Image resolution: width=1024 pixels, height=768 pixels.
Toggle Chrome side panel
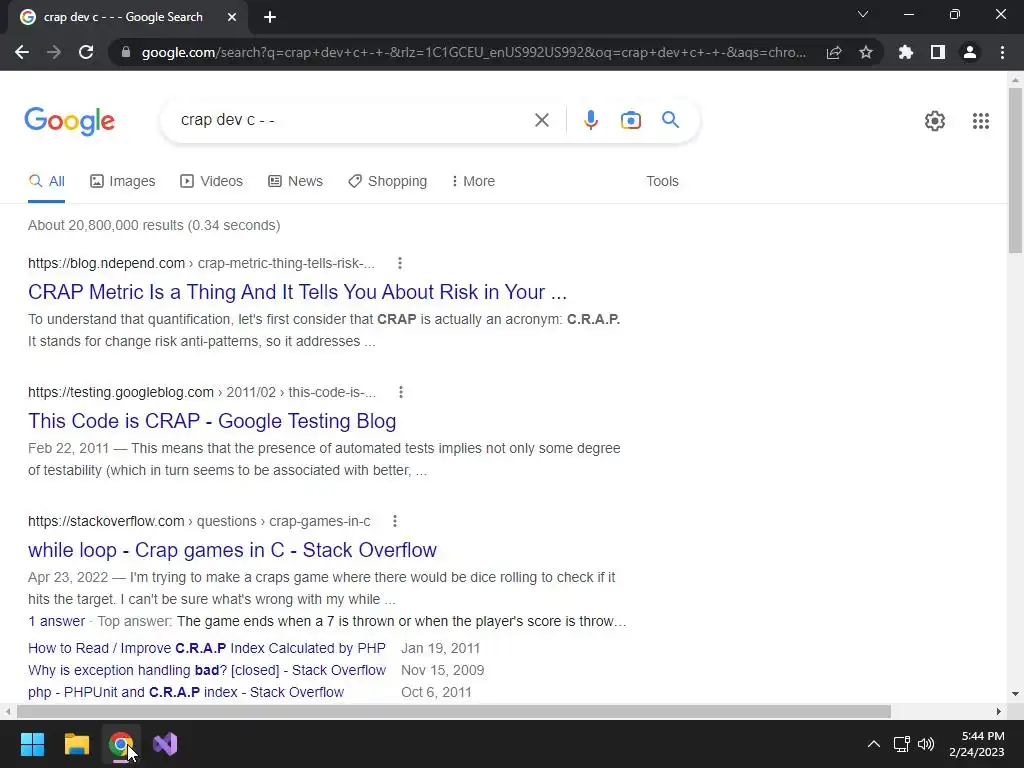(938, 52)
